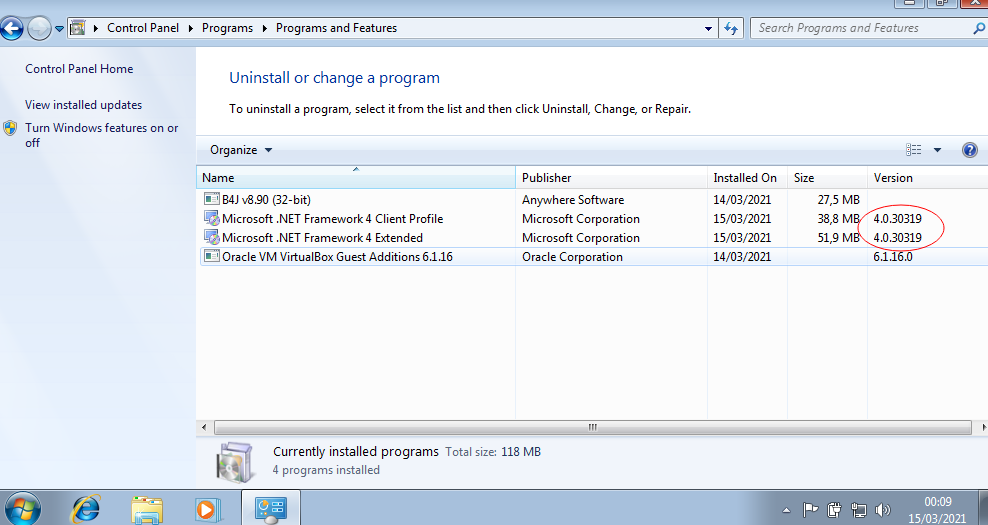Expand the breadcrumb arrow after Programs
Screen dimensions: 988x525
pyautogui.click(x=264, y=28)
